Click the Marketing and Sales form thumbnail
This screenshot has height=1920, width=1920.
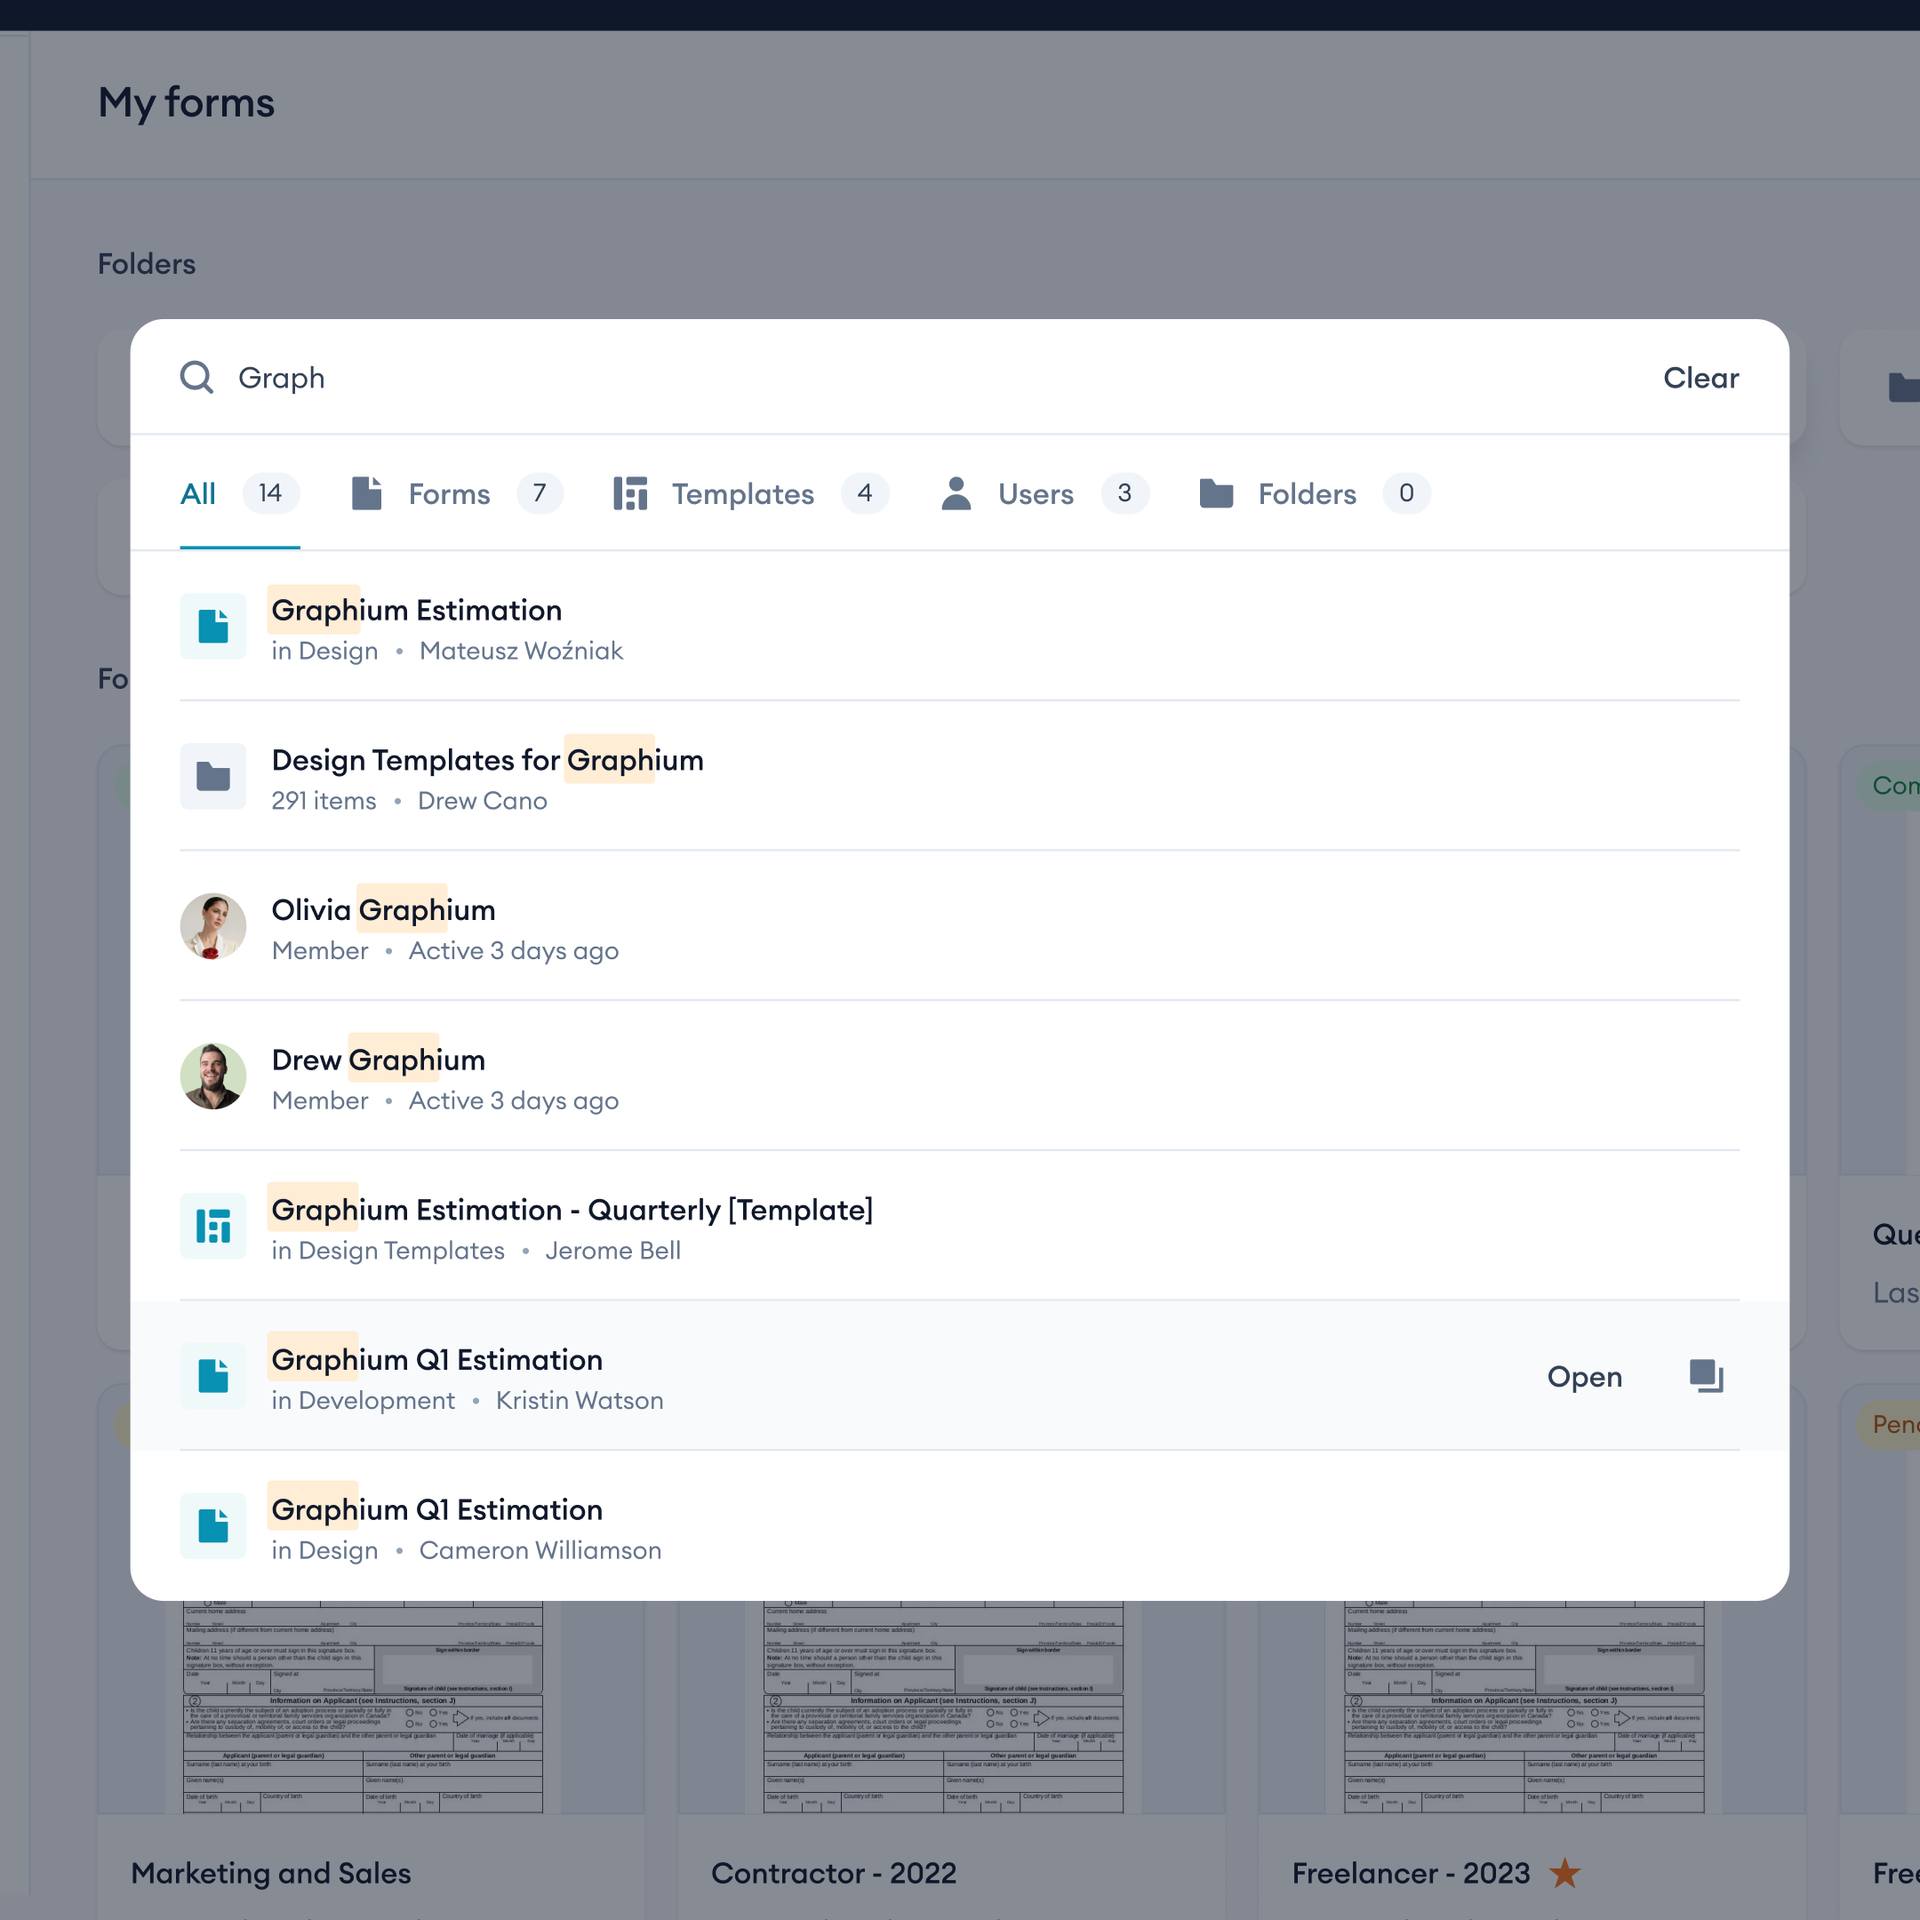tap(363, 1707)
